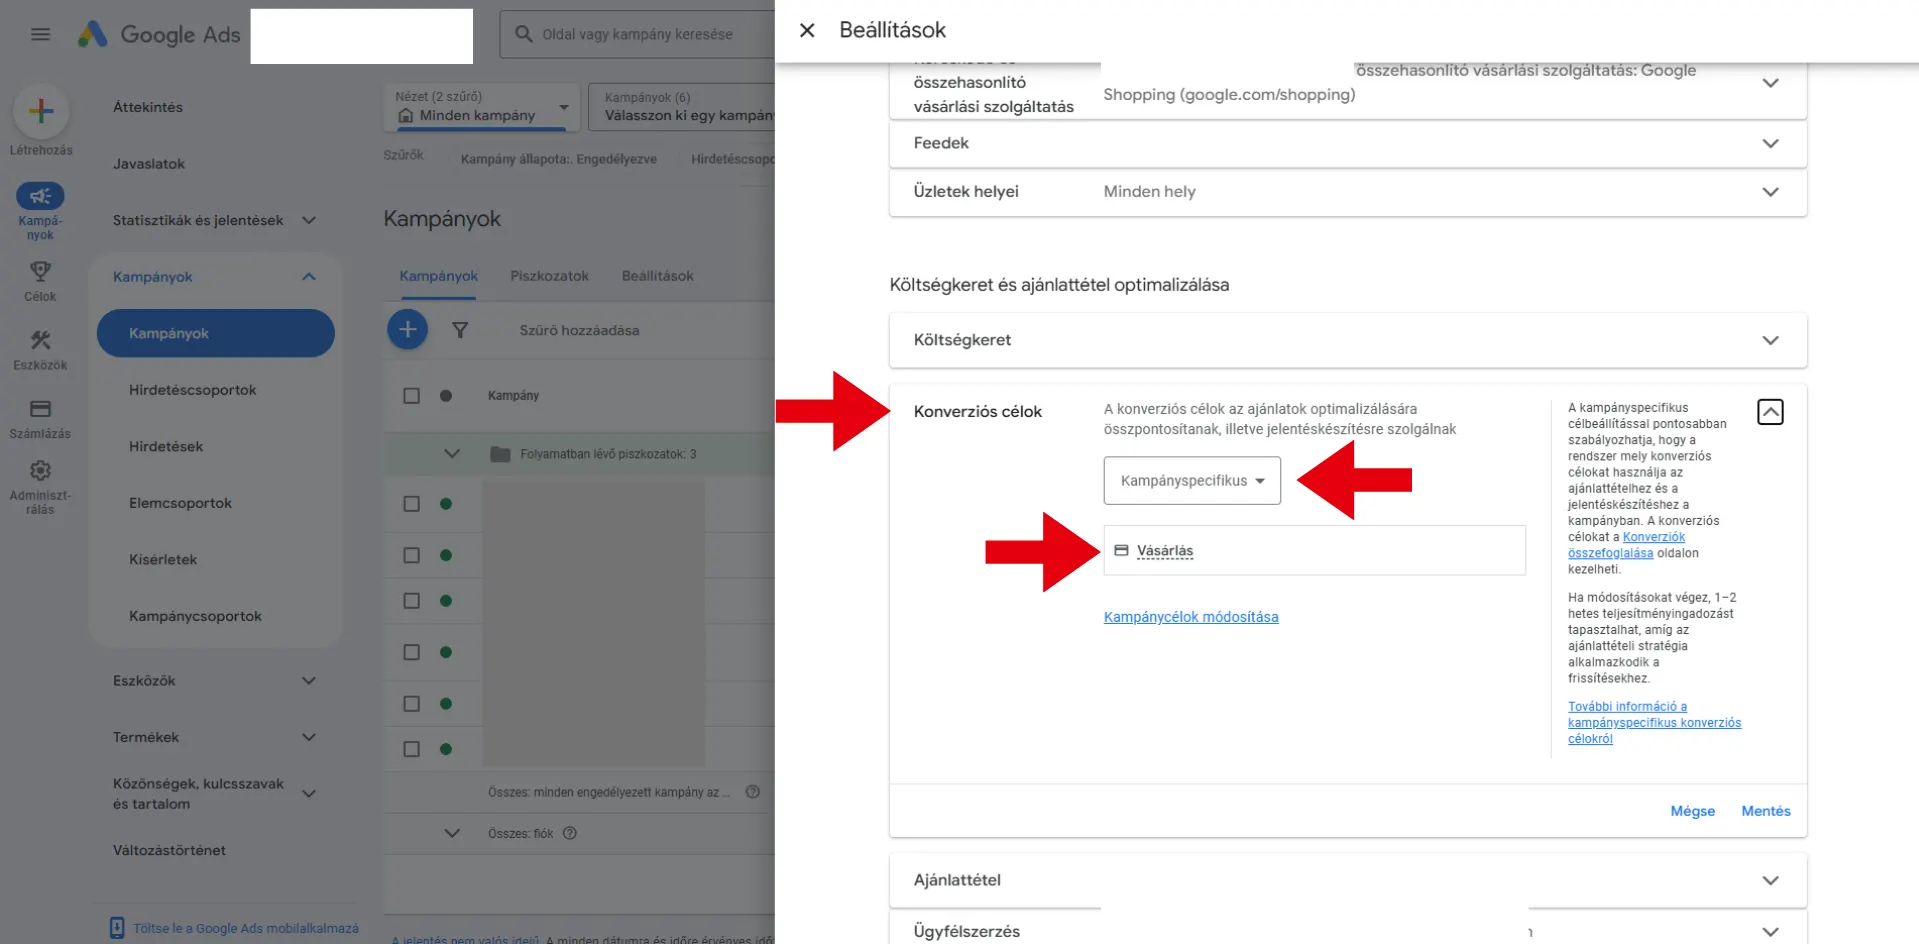Close the Beállítások panel

(807, 30)
